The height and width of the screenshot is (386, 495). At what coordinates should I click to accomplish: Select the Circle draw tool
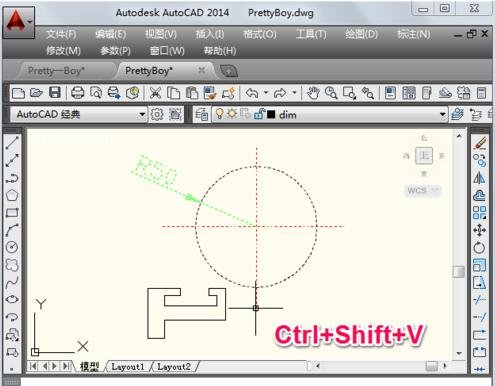point(12,247)
